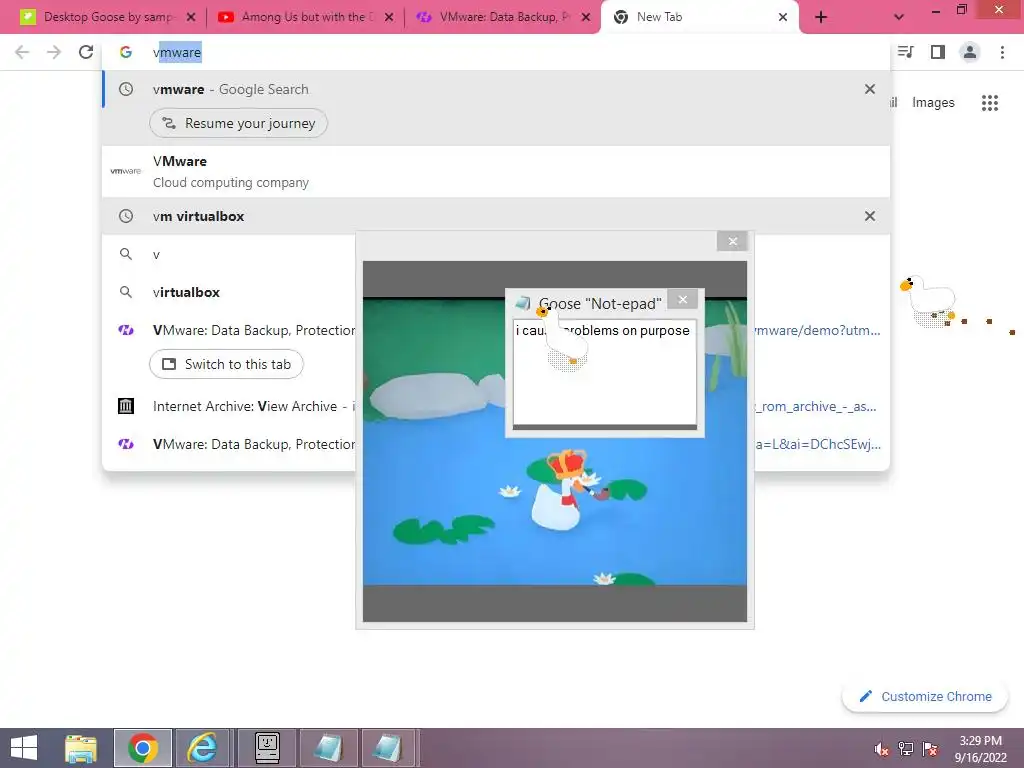
Task: Click Switch to this tab button
Action: click(226, 364)
